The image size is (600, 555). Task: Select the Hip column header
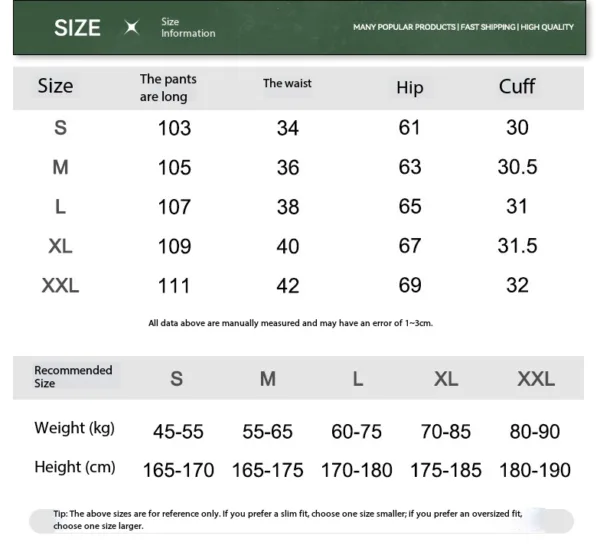pyautogui.click(x=410, y=88)
